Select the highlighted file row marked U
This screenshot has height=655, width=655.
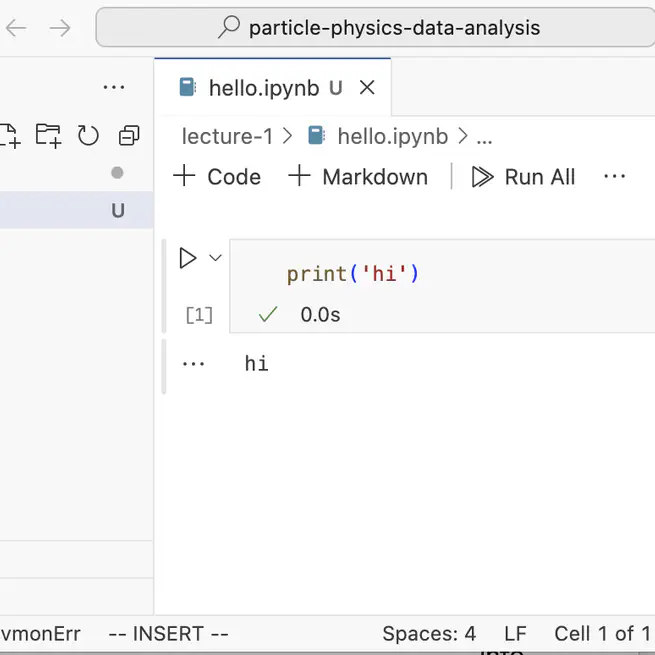76,210
